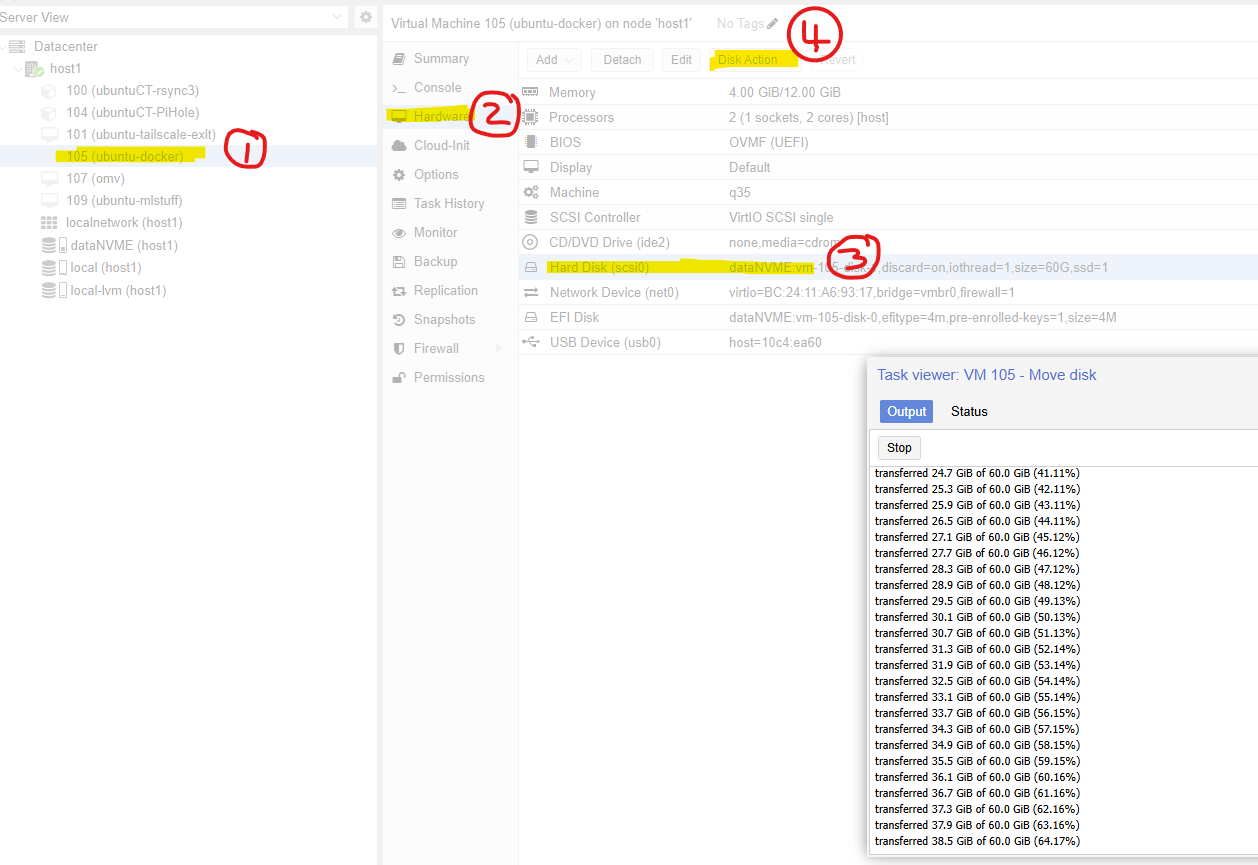Open the Add dropdown menu
This screenshot has width=1258, height=865.
(554, 59)
